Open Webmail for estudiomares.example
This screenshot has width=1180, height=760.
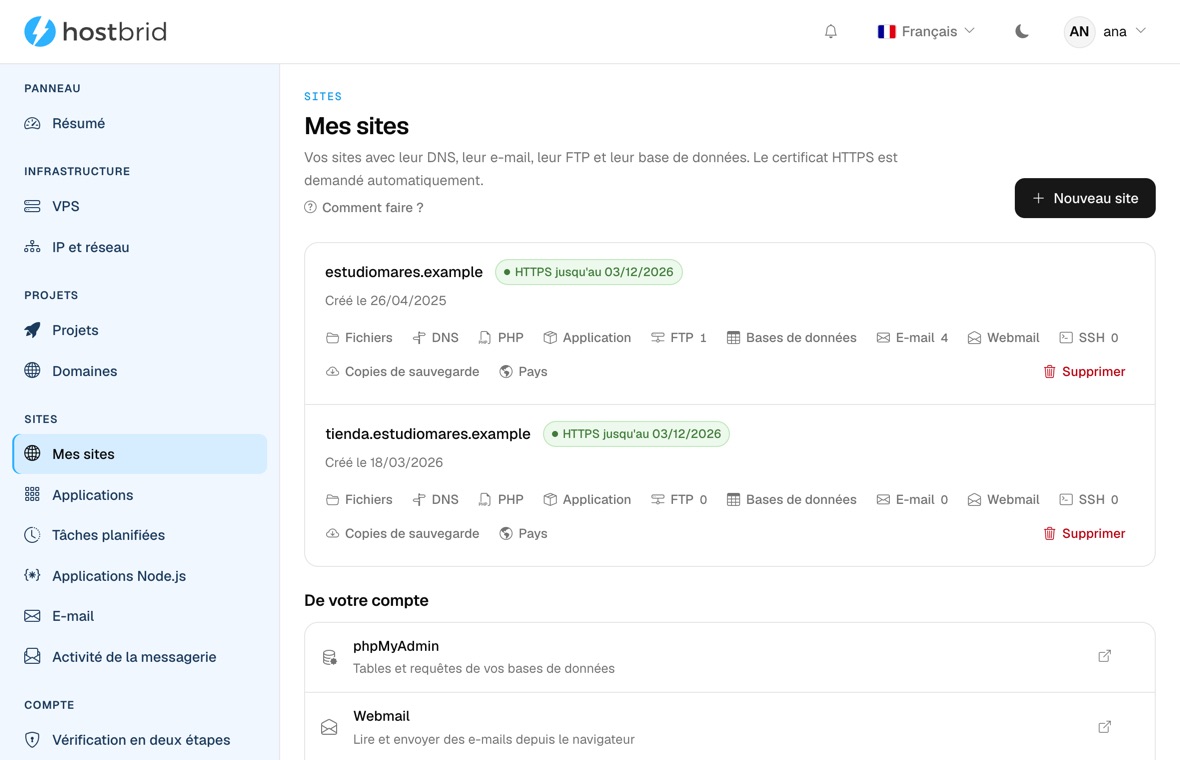[x=1003, y=338]
